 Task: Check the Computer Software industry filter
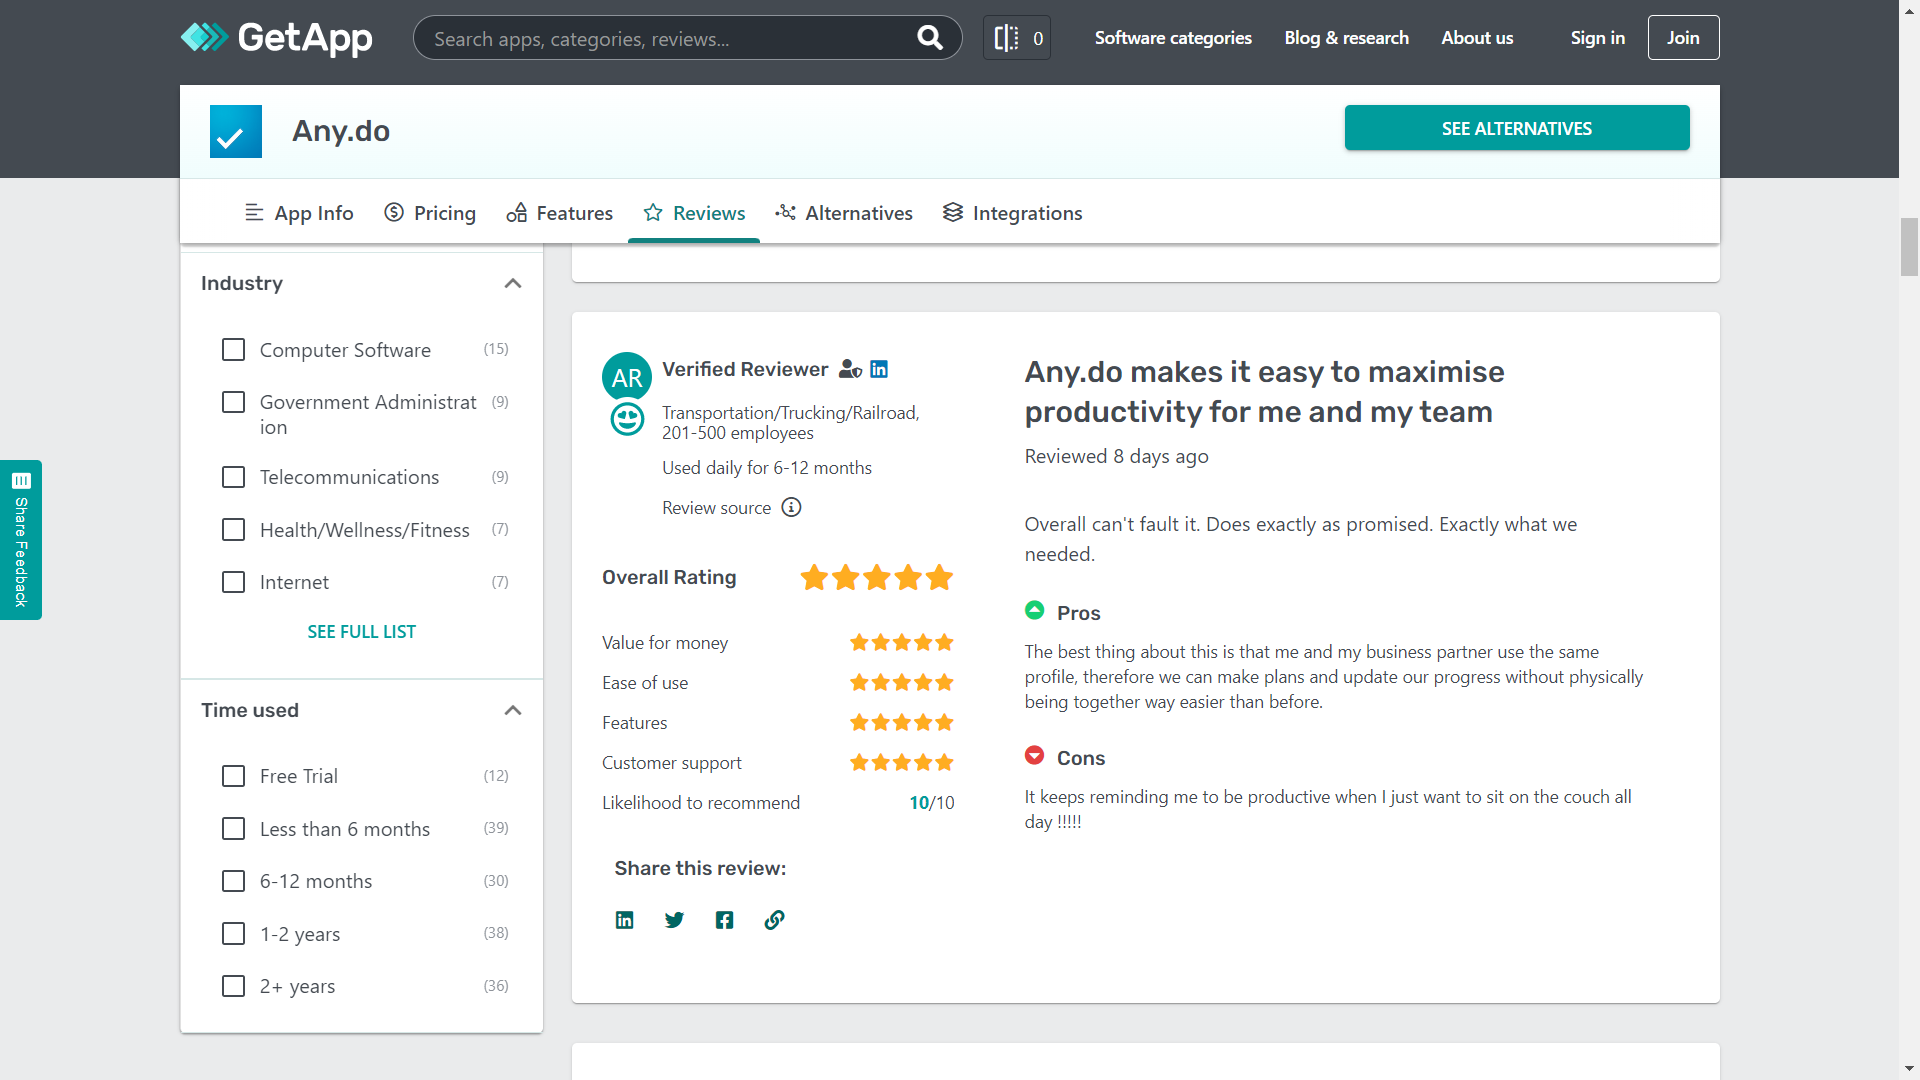233,349
